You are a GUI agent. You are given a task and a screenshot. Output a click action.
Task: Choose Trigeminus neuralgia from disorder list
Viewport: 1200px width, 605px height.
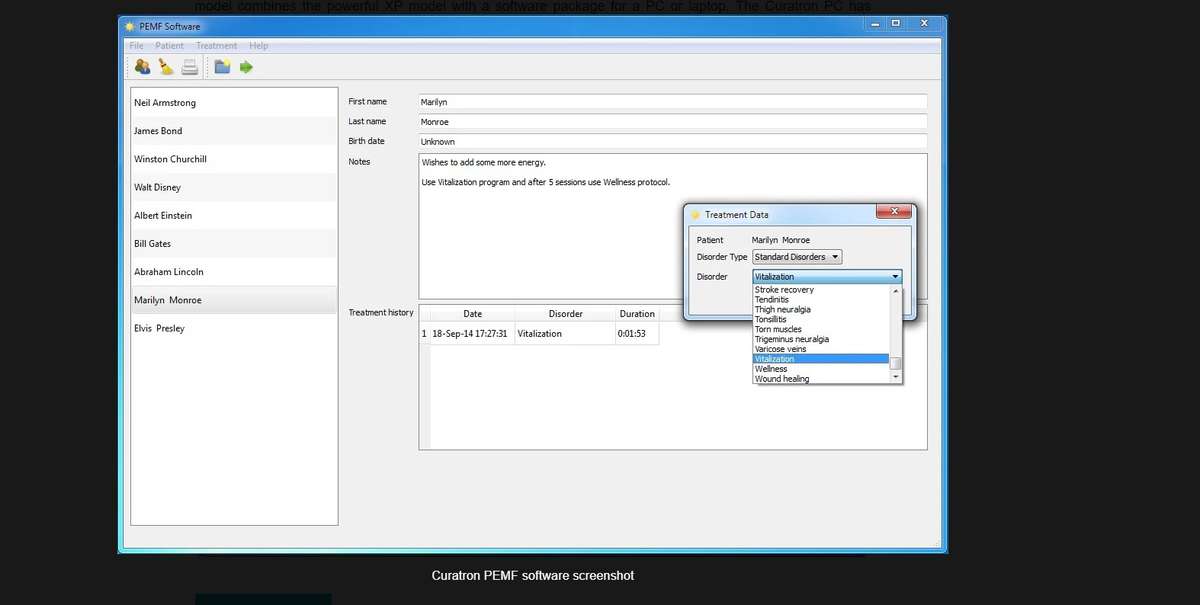click(820, 339)
